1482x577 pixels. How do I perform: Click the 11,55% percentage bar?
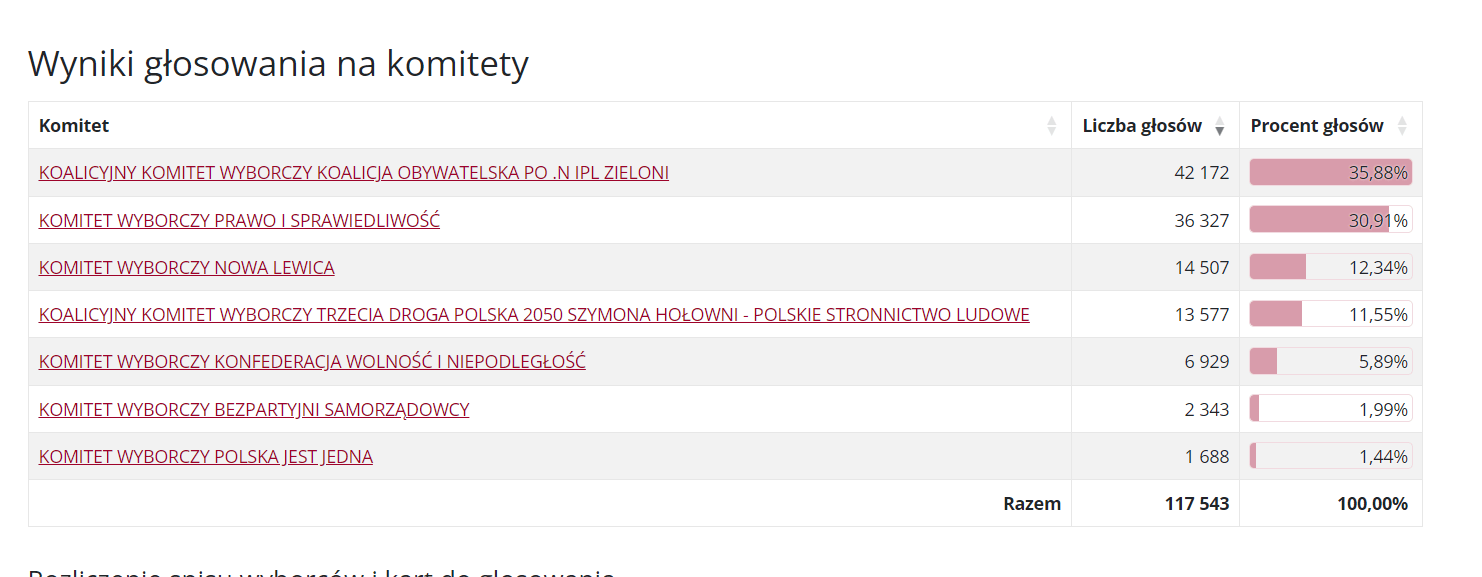[x=1330, y=315]
